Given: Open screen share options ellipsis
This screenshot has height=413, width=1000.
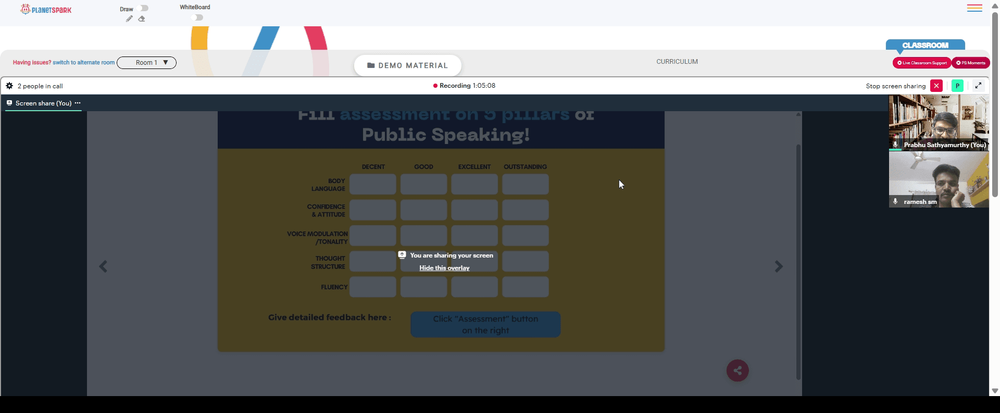Looking at the screenshot, I should [78, 103].
